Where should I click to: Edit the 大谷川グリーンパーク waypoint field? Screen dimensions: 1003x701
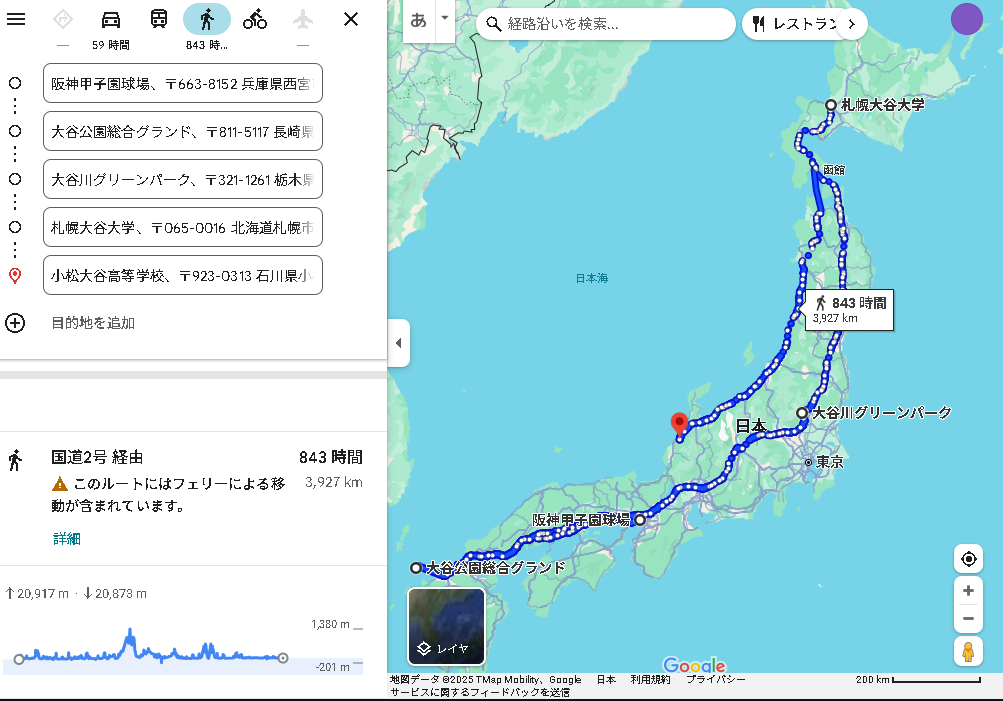tap(183, 179)
